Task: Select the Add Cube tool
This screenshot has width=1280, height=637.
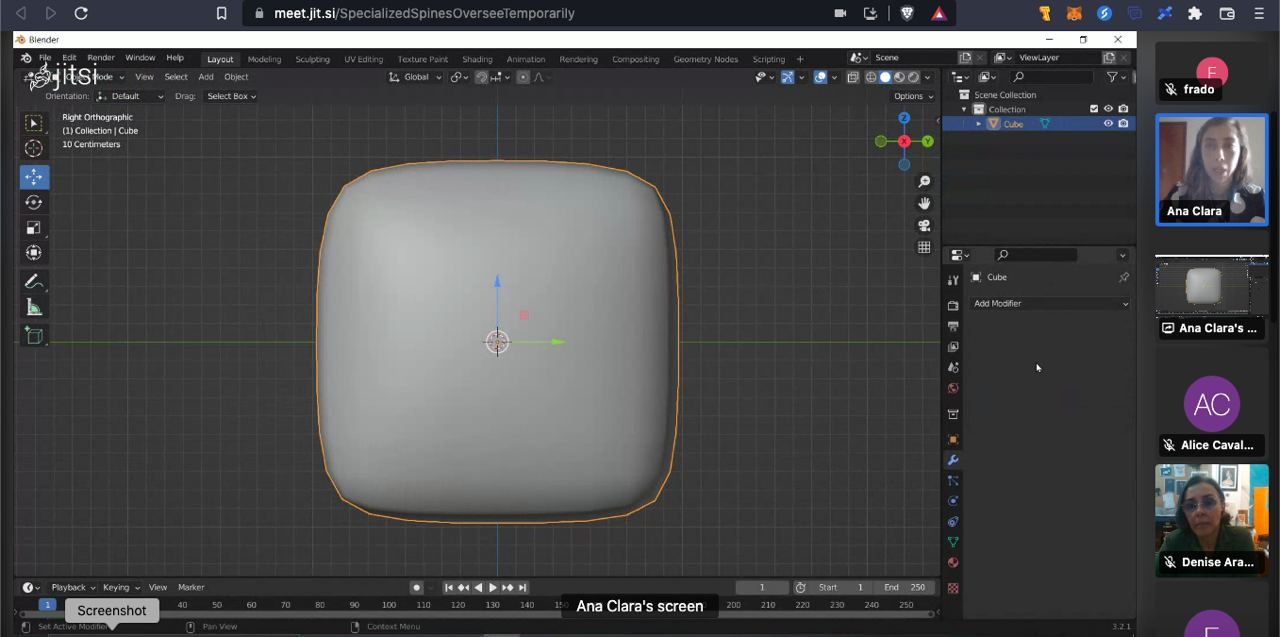Action: click(33, 336)
